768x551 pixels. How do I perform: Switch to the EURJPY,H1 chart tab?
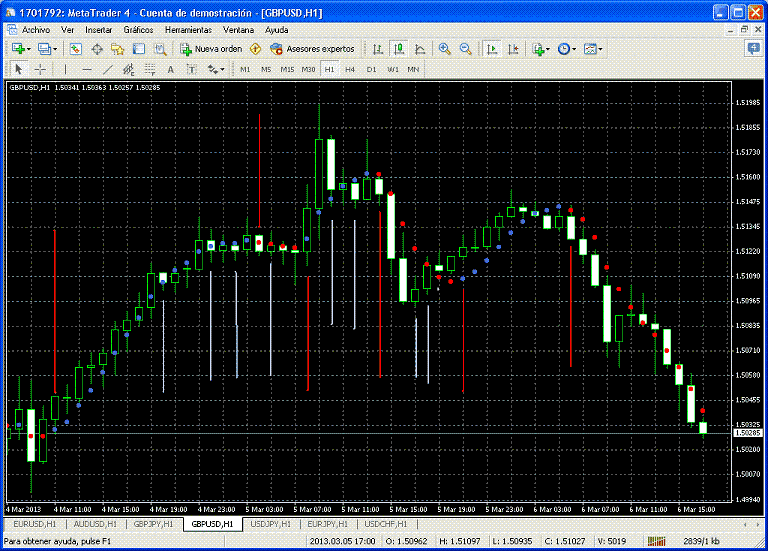click(327, 524)
